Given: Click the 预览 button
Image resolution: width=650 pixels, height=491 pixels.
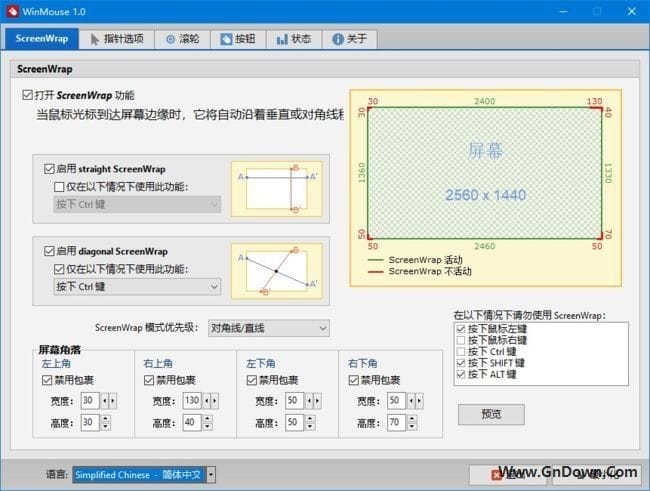Looking at the screenshot, I should tap(491, 414).
